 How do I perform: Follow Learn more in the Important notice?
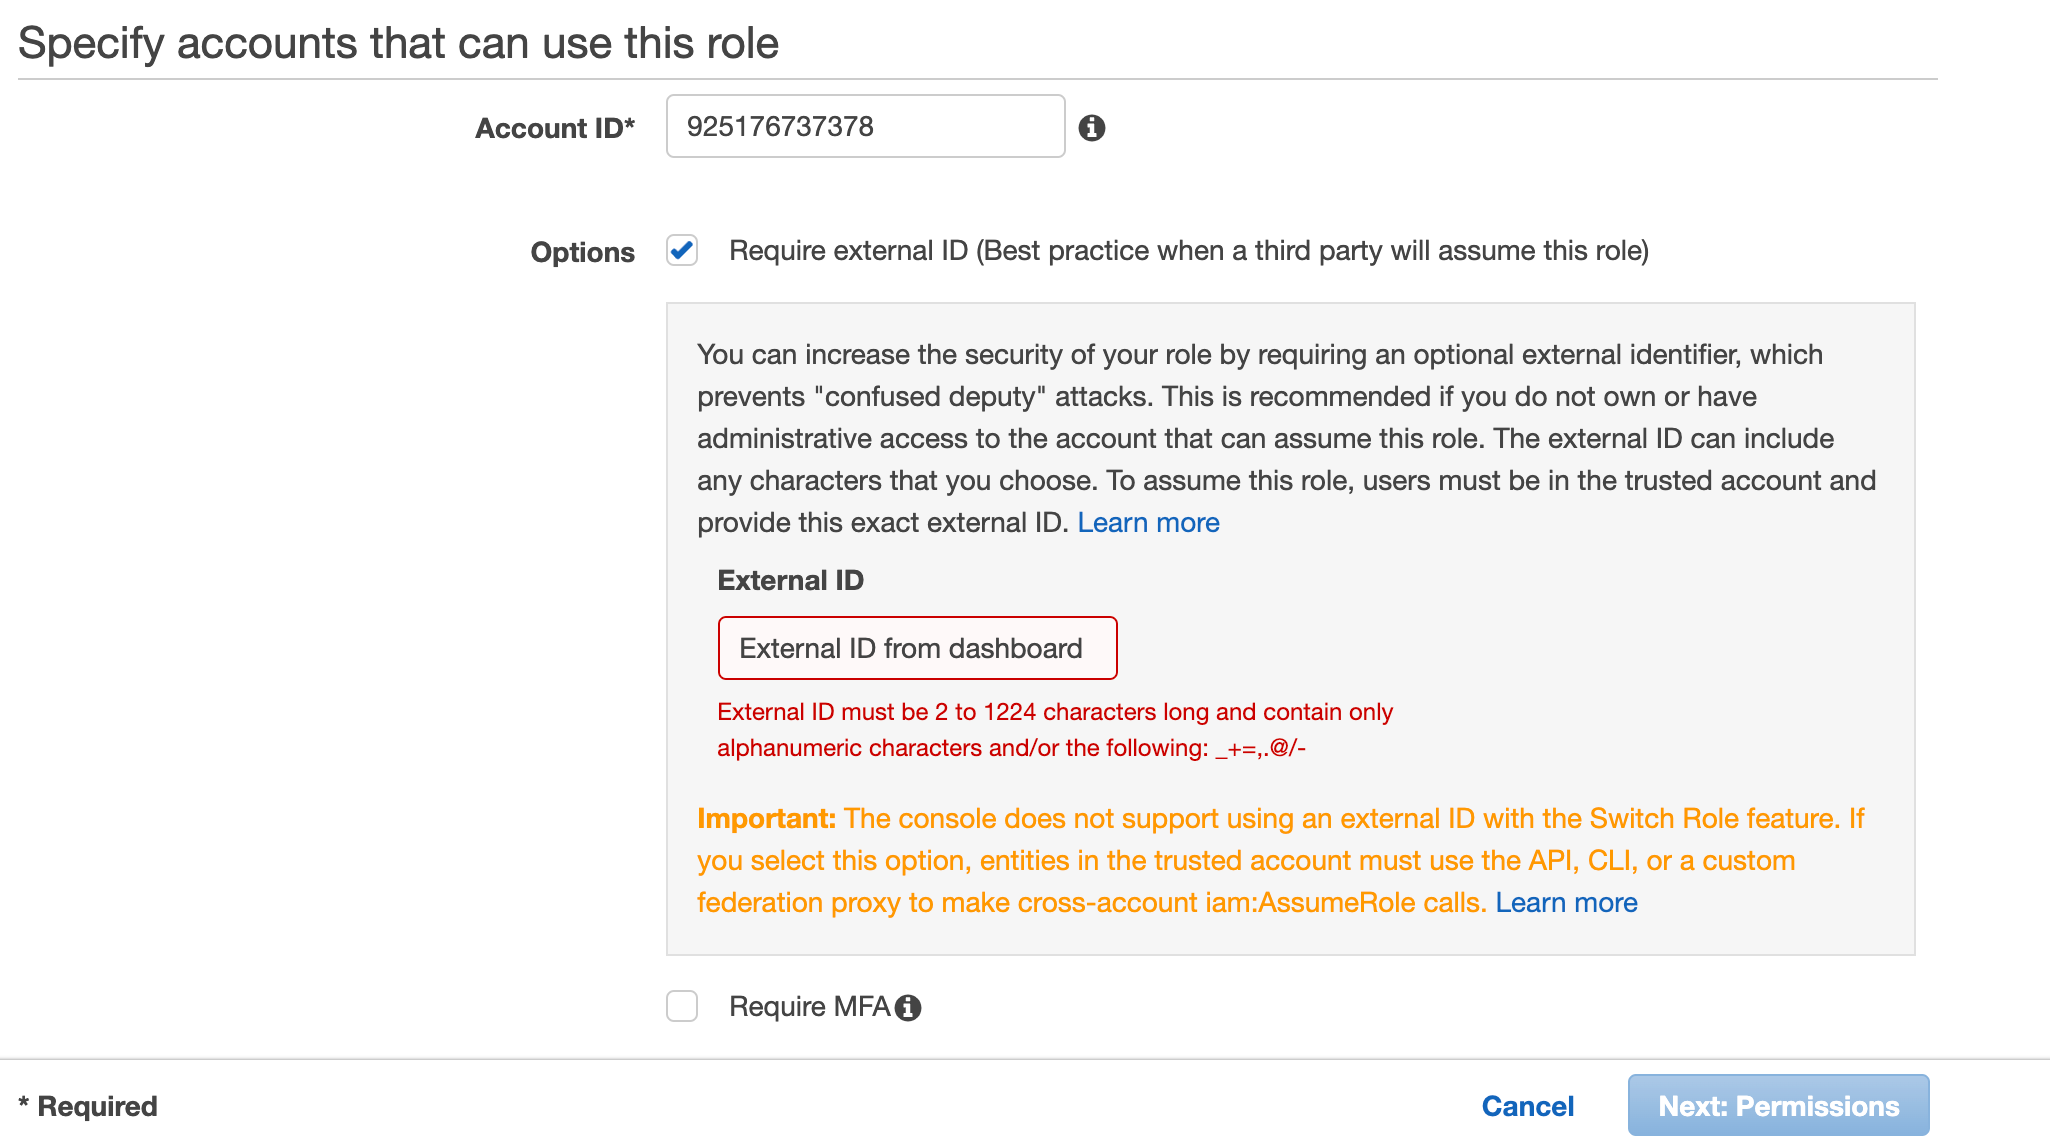(x=1566, y=902)
